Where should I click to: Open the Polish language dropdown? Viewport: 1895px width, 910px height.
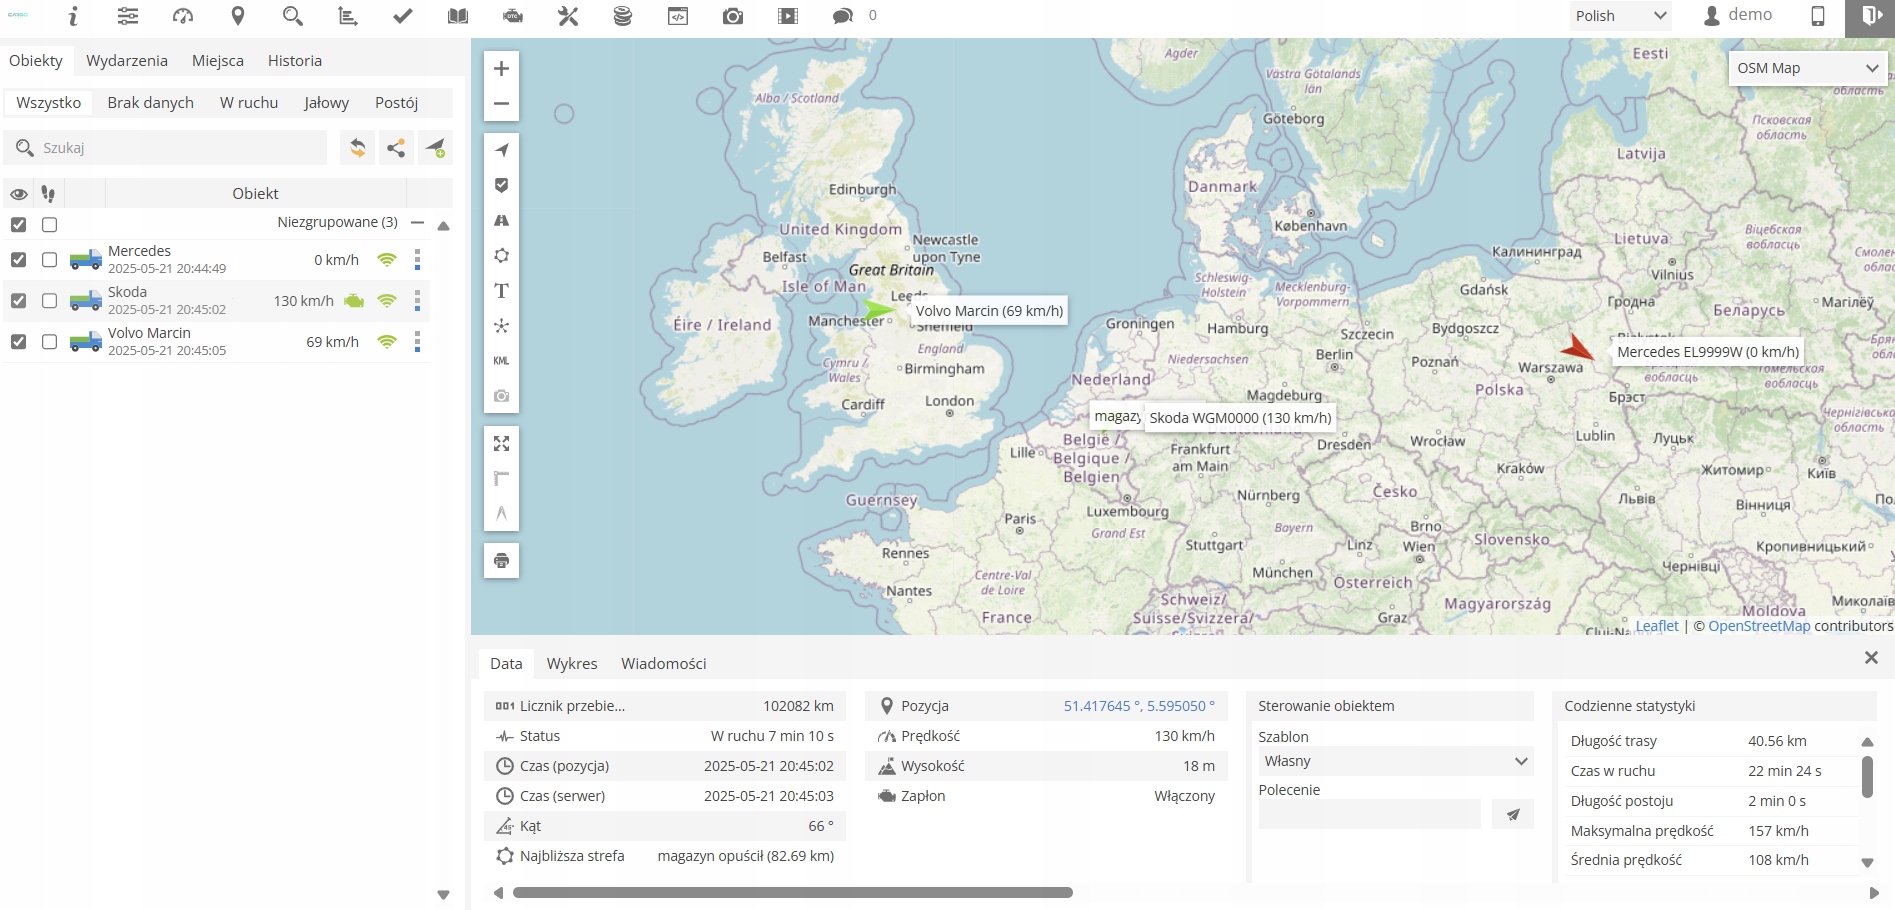[x=1620, y=16]
